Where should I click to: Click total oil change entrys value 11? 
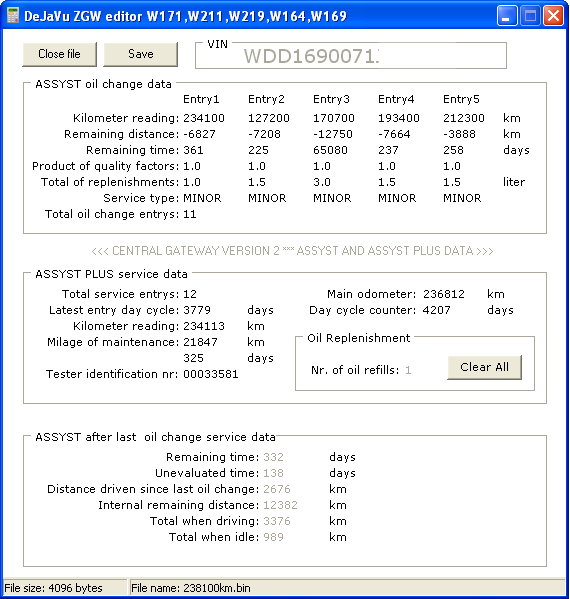point(190,214)
